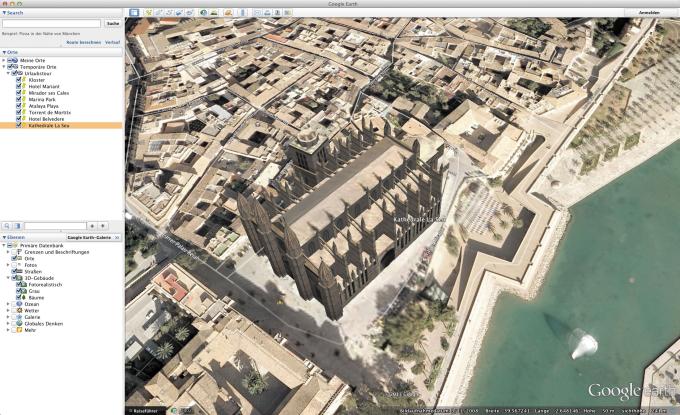This screenshot has width=680, height=415.
Task: Select the Add Polygon toolbar tool
Action: coord(159,13)
